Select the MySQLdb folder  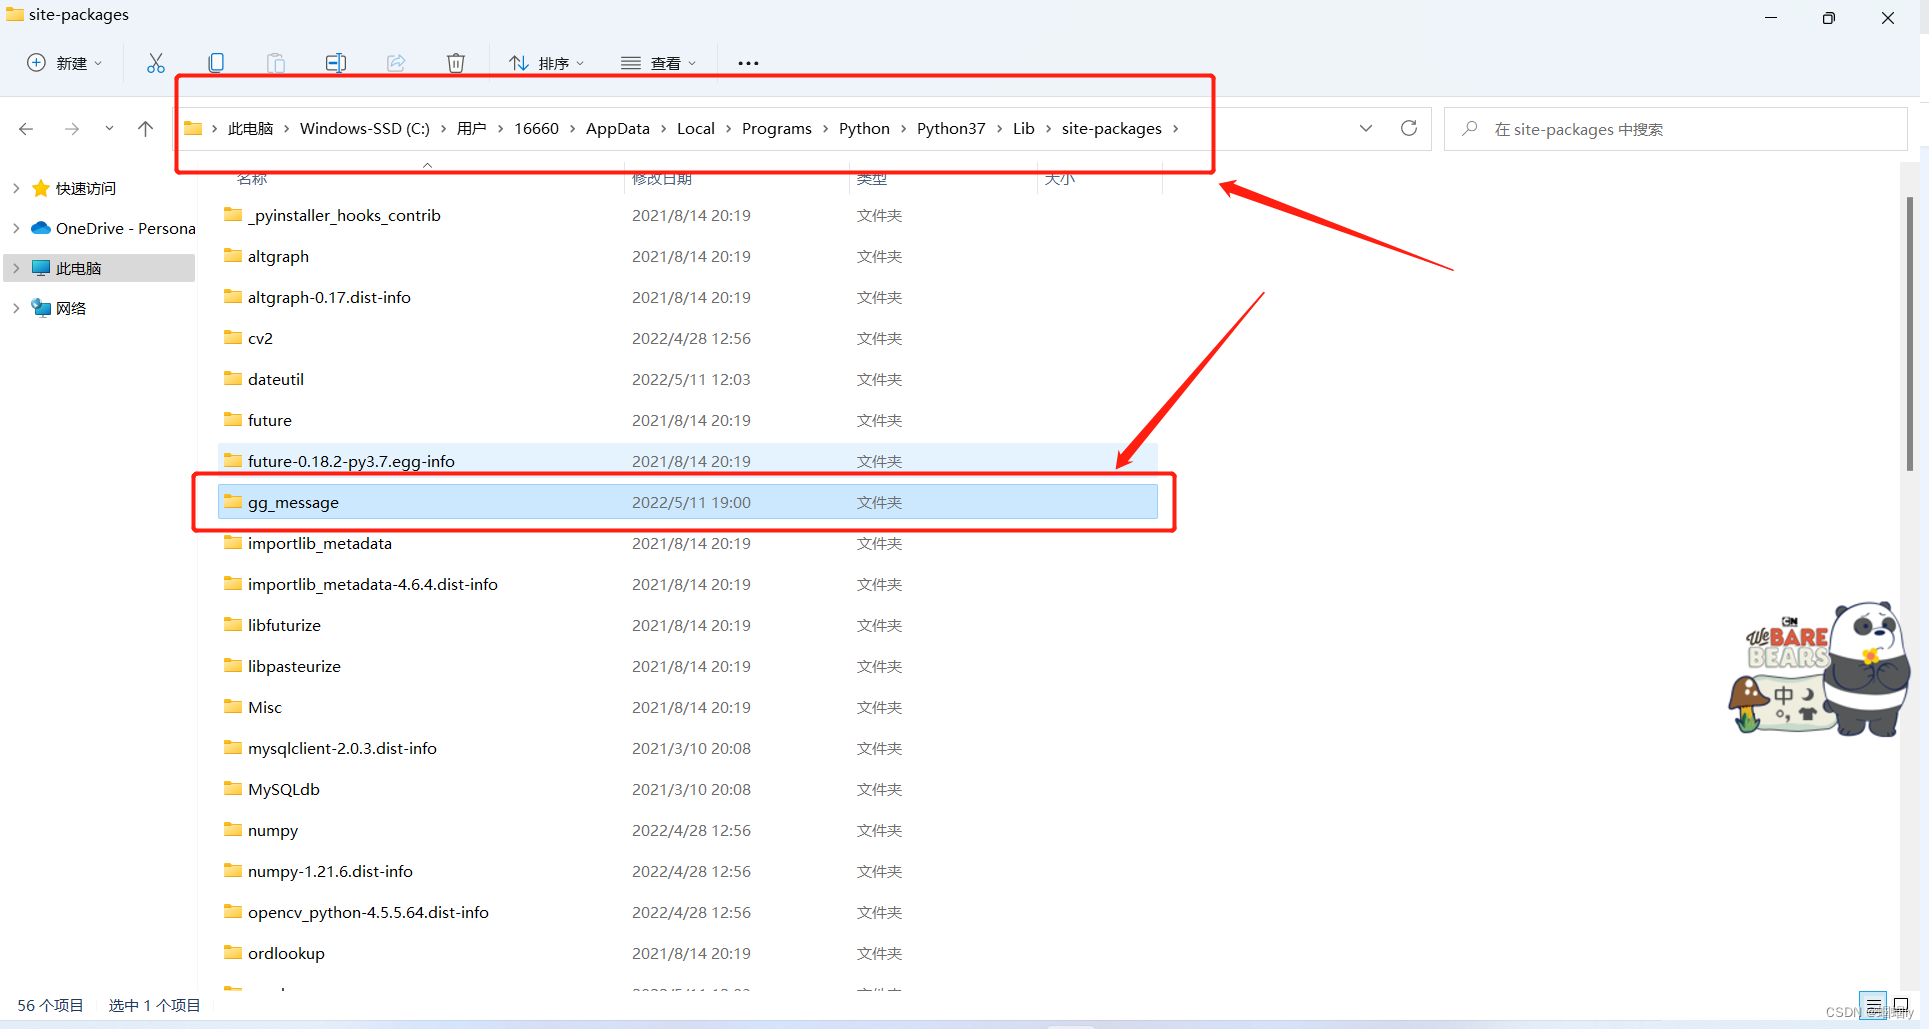coord(687,789)
